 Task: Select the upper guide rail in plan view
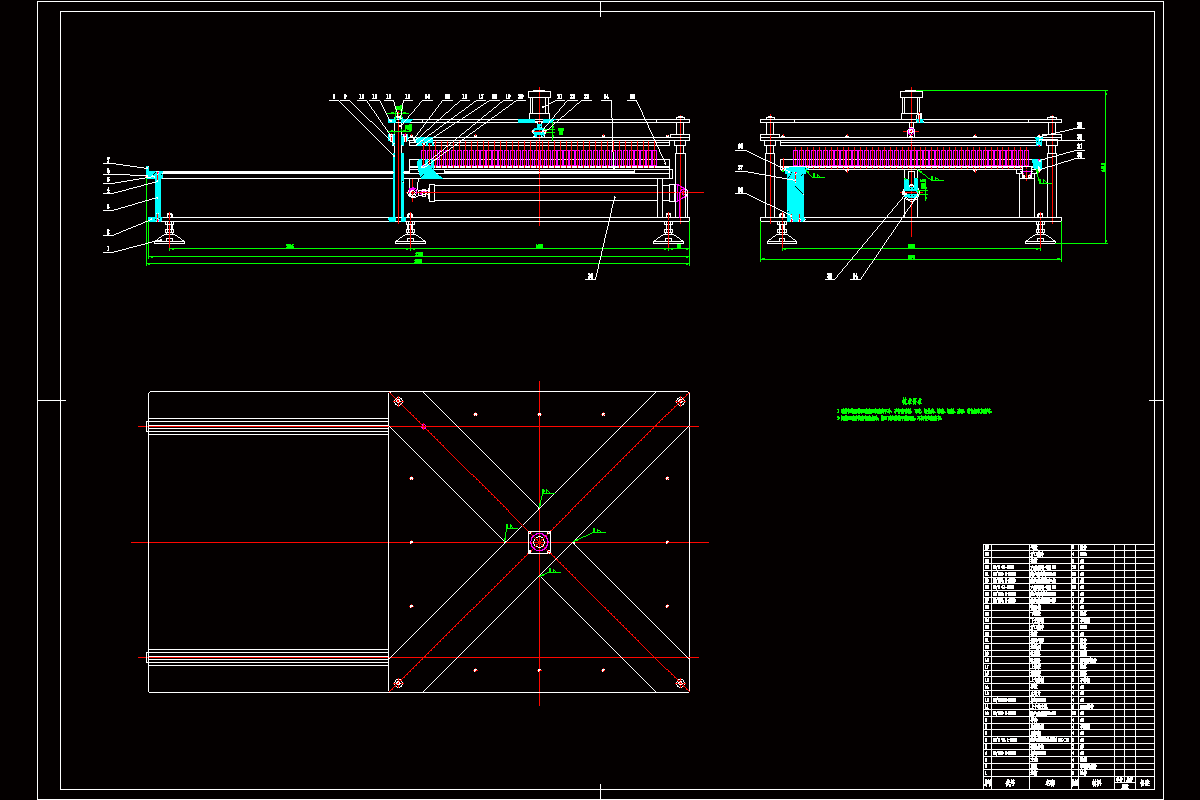tap(268, 426)
